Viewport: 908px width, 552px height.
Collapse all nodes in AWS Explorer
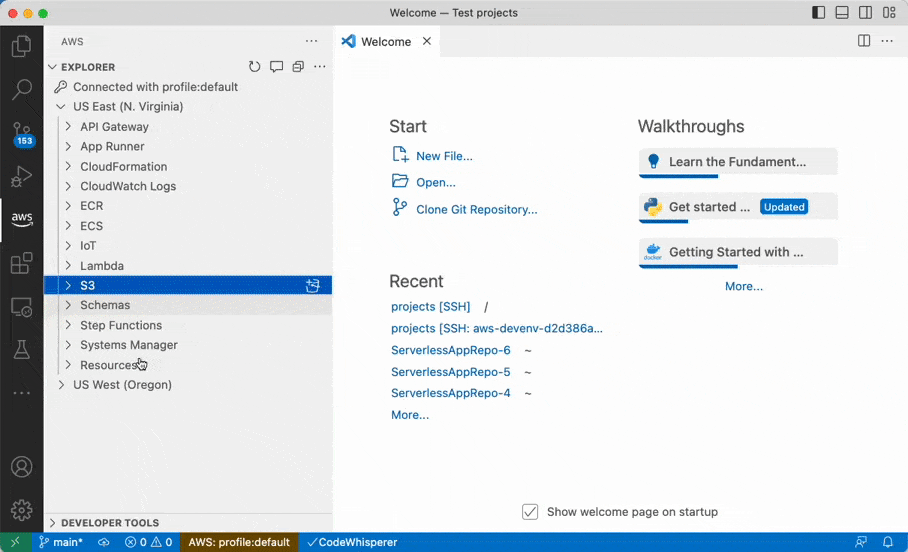point(298,67)
